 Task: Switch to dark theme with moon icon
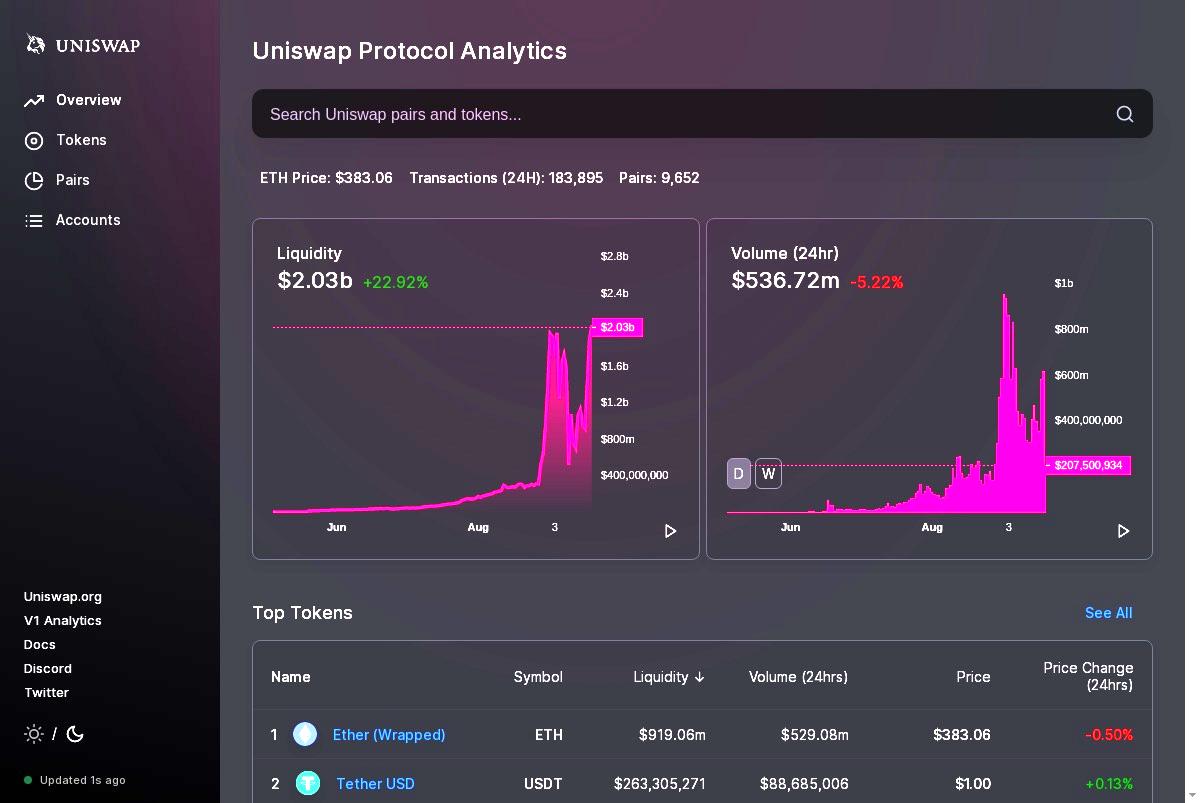coord(75,734)
